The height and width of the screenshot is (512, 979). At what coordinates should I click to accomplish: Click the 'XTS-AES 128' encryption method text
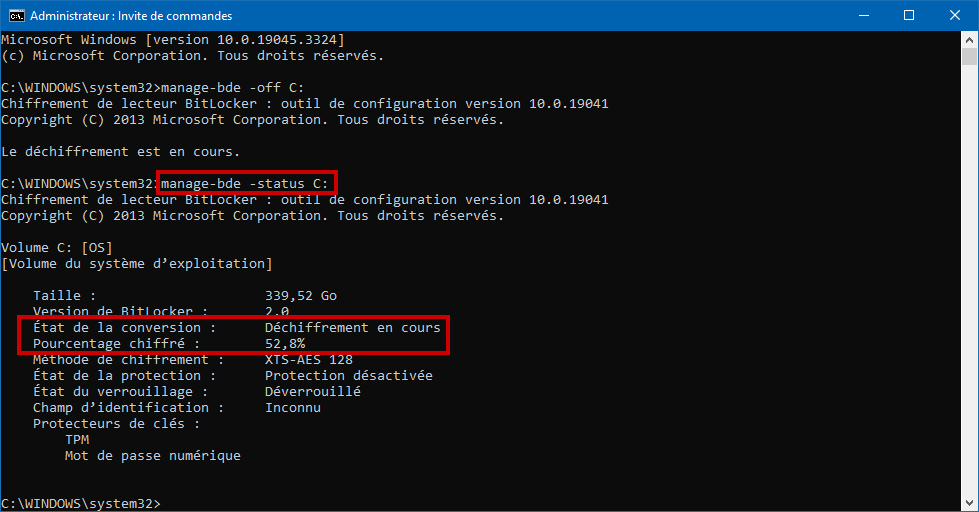309,360
